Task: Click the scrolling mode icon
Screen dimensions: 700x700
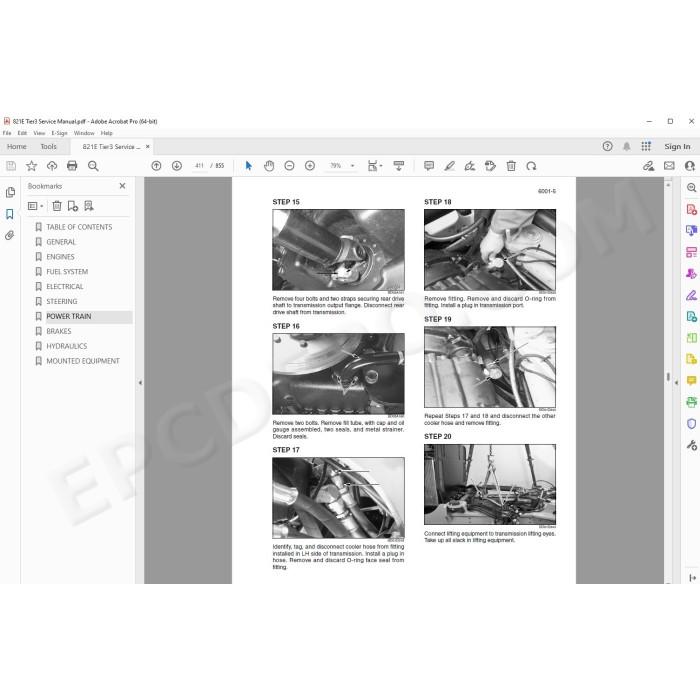Action: 399,166
